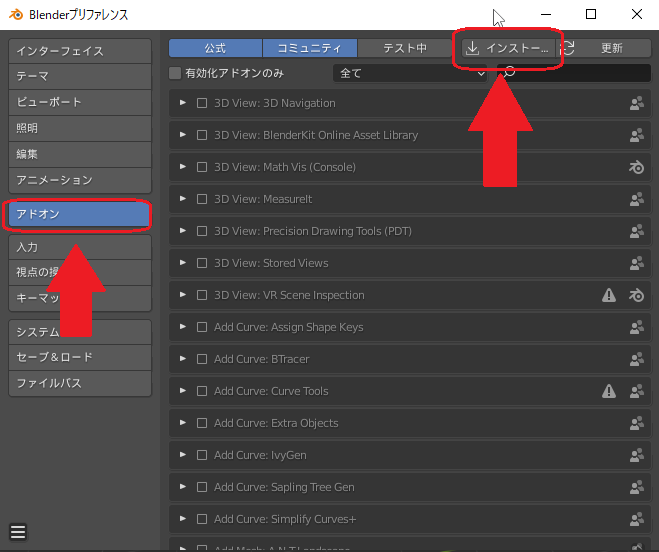This screenshot has height=552, width=659.
Task: Click community icon on Curve Tools row
Action: (x=637, y=391)
